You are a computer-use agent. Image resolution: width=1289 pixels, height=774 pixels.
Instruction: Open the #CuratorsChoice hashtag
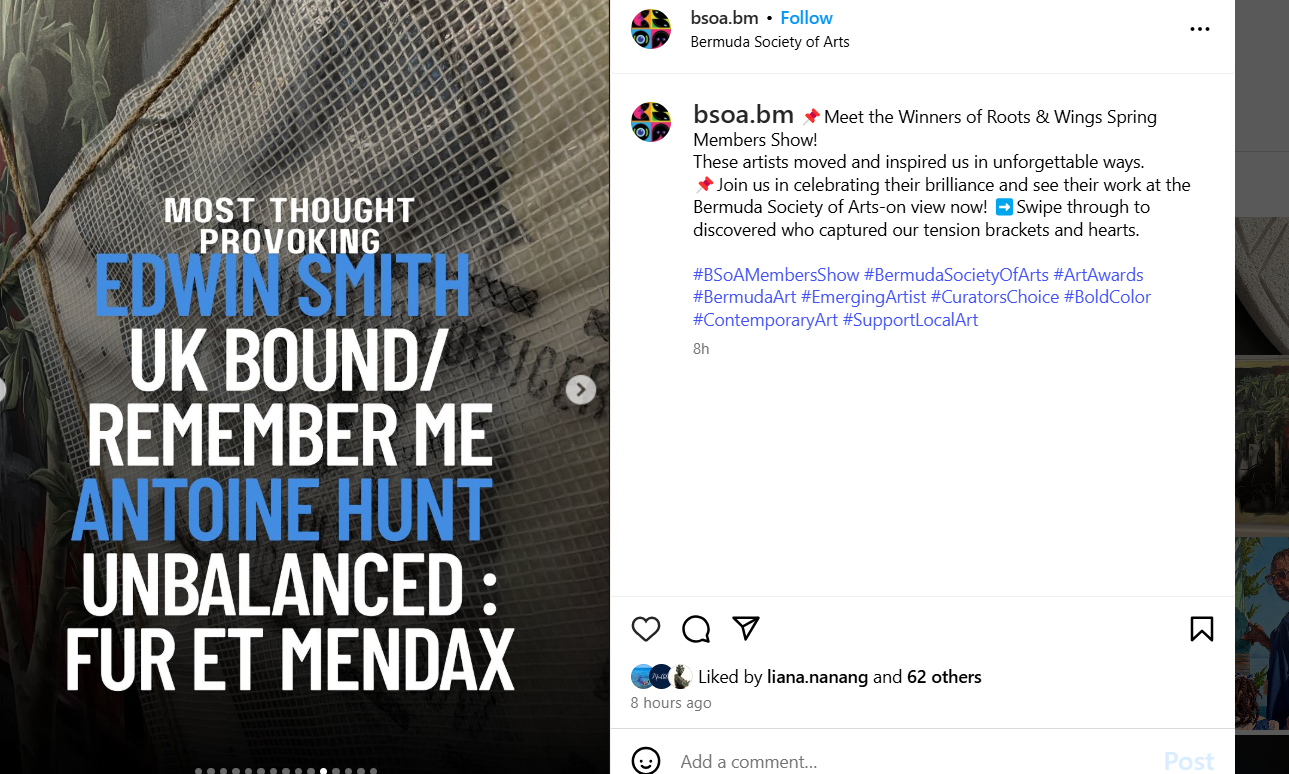pyautogui.click(x=995, y=297)
